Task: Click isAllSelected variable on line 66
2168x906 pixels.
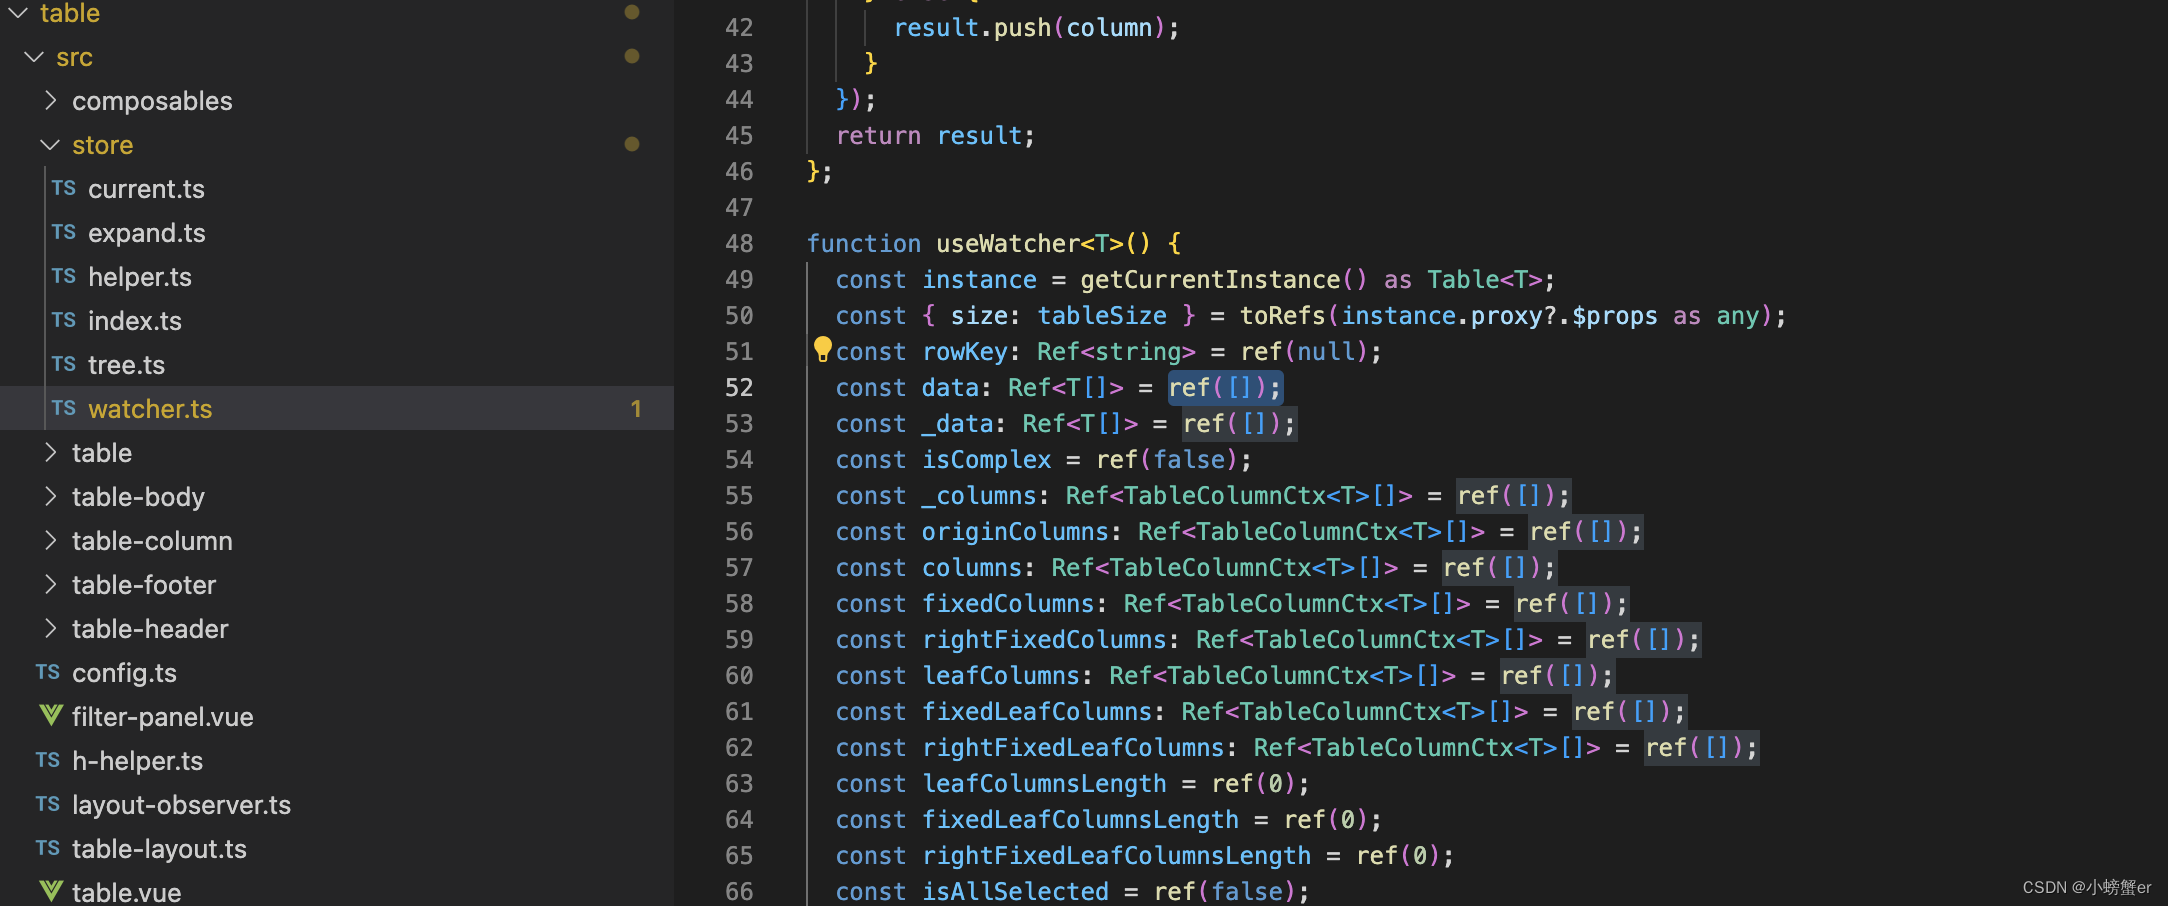Action: point(1015,890)
